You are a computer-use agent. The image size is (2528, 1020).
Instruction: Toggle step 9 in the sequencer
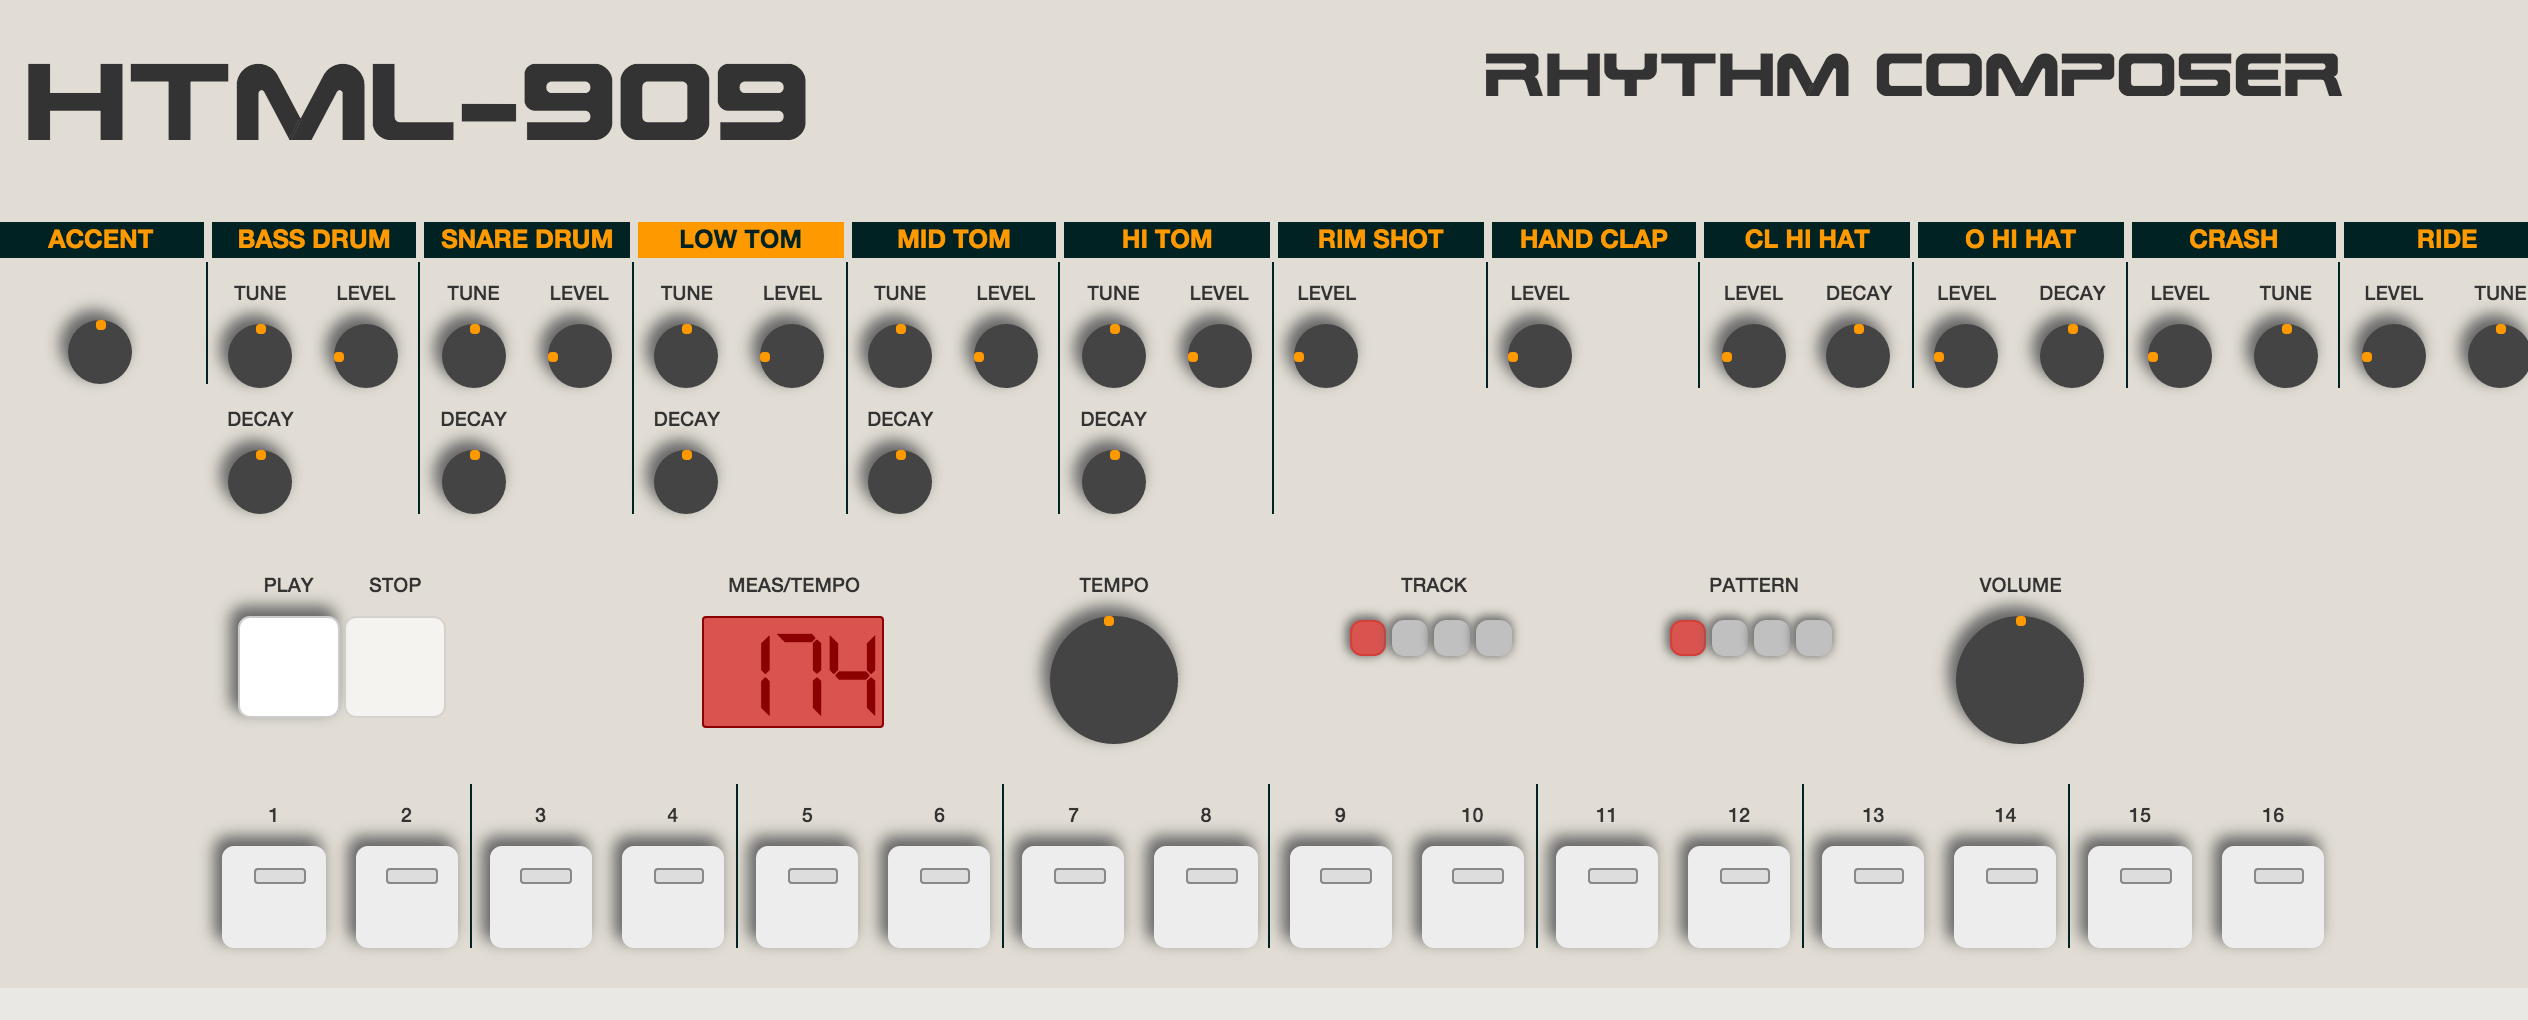[x=1341, y=897]
